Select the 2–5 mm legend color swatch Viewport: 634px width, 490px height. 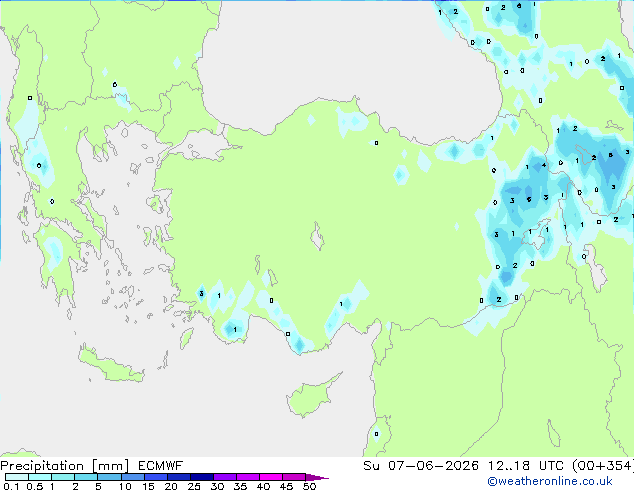(x=86, y=477)
